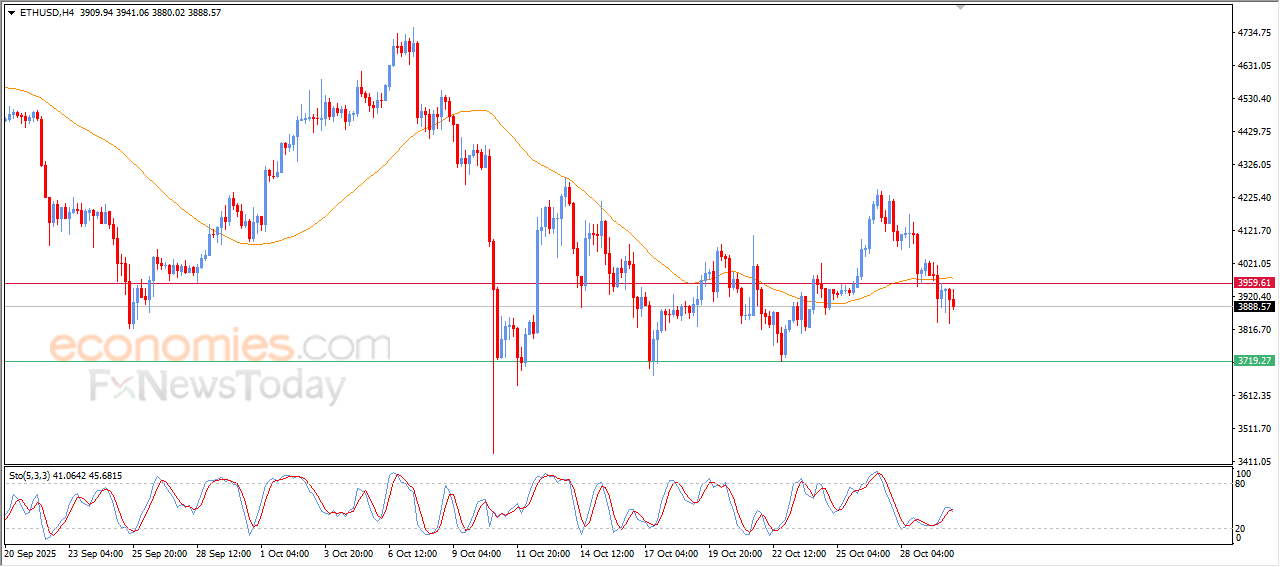Screen dimensions: 1280x567
Task: Click the 19 Oct 20:00 time label
Action: click(736, 552)
